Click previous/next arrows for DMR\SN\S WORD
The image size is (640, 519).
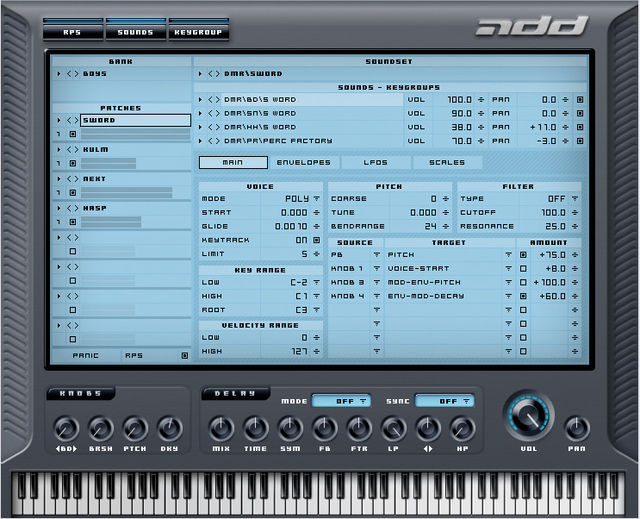tap(214, 113)
